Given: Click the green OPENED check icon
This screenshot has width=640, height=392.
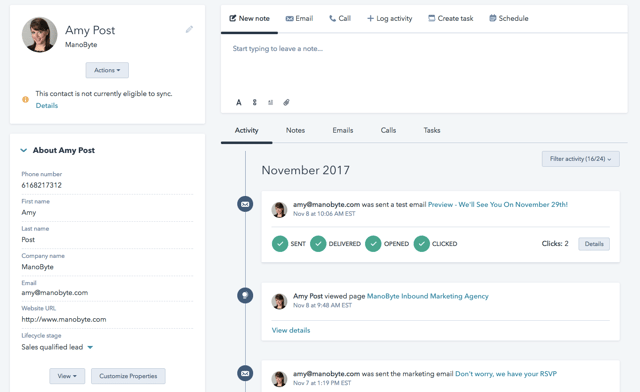Looking at the screenshot, I should [373, 244].
